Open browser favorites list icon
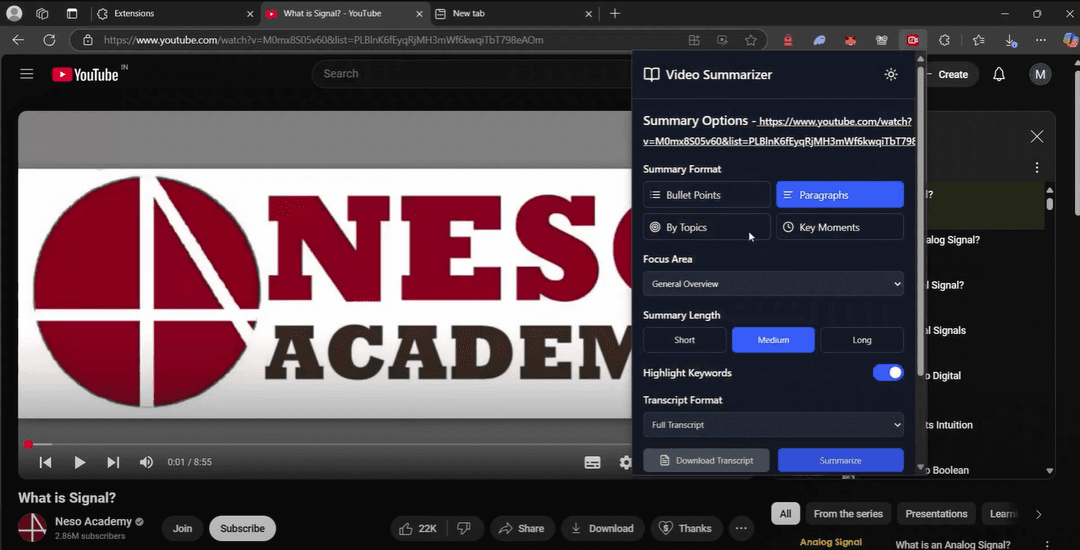 (978, 40)
